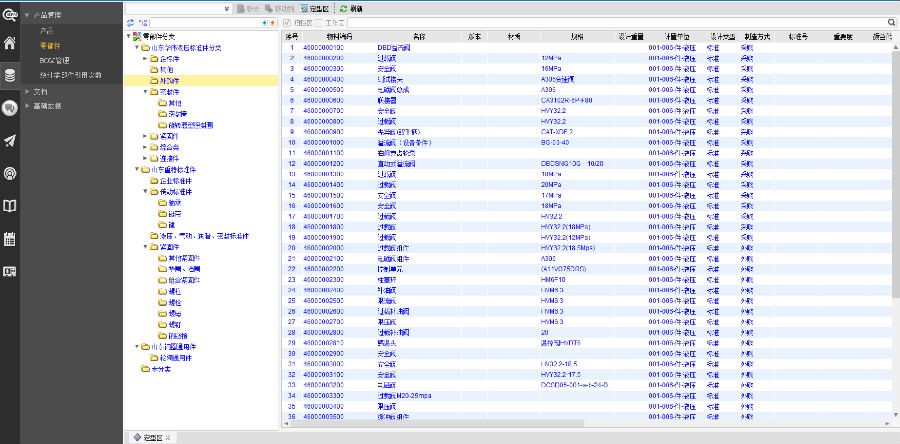Select BOM管理 in the left menu

54,60
